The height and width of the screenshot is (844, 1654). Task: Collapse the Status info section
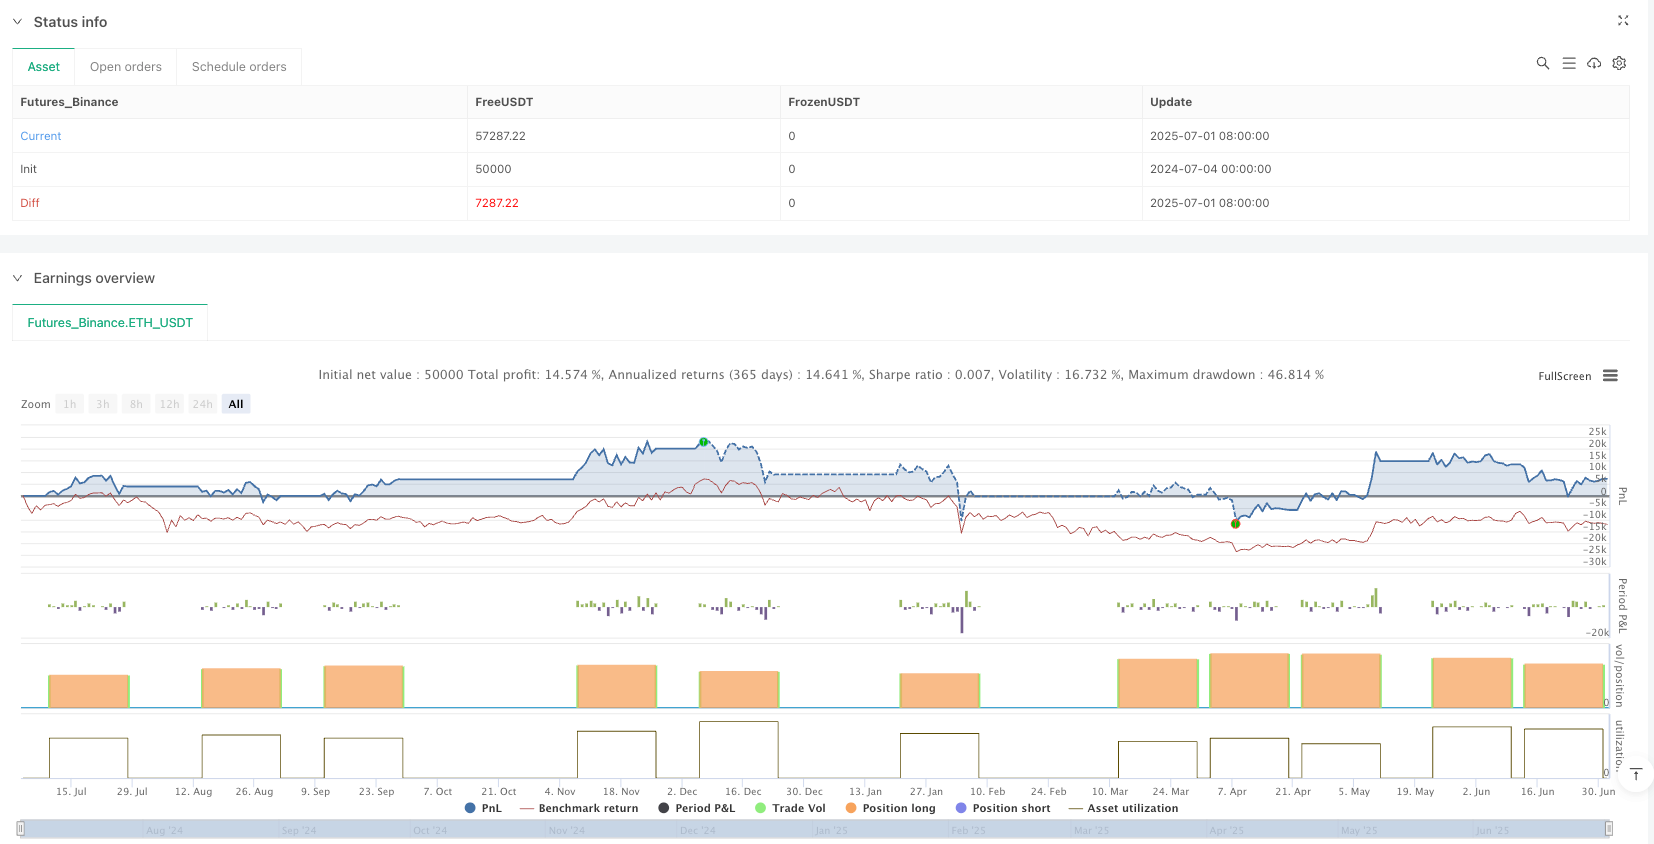[x=17, y=22]
